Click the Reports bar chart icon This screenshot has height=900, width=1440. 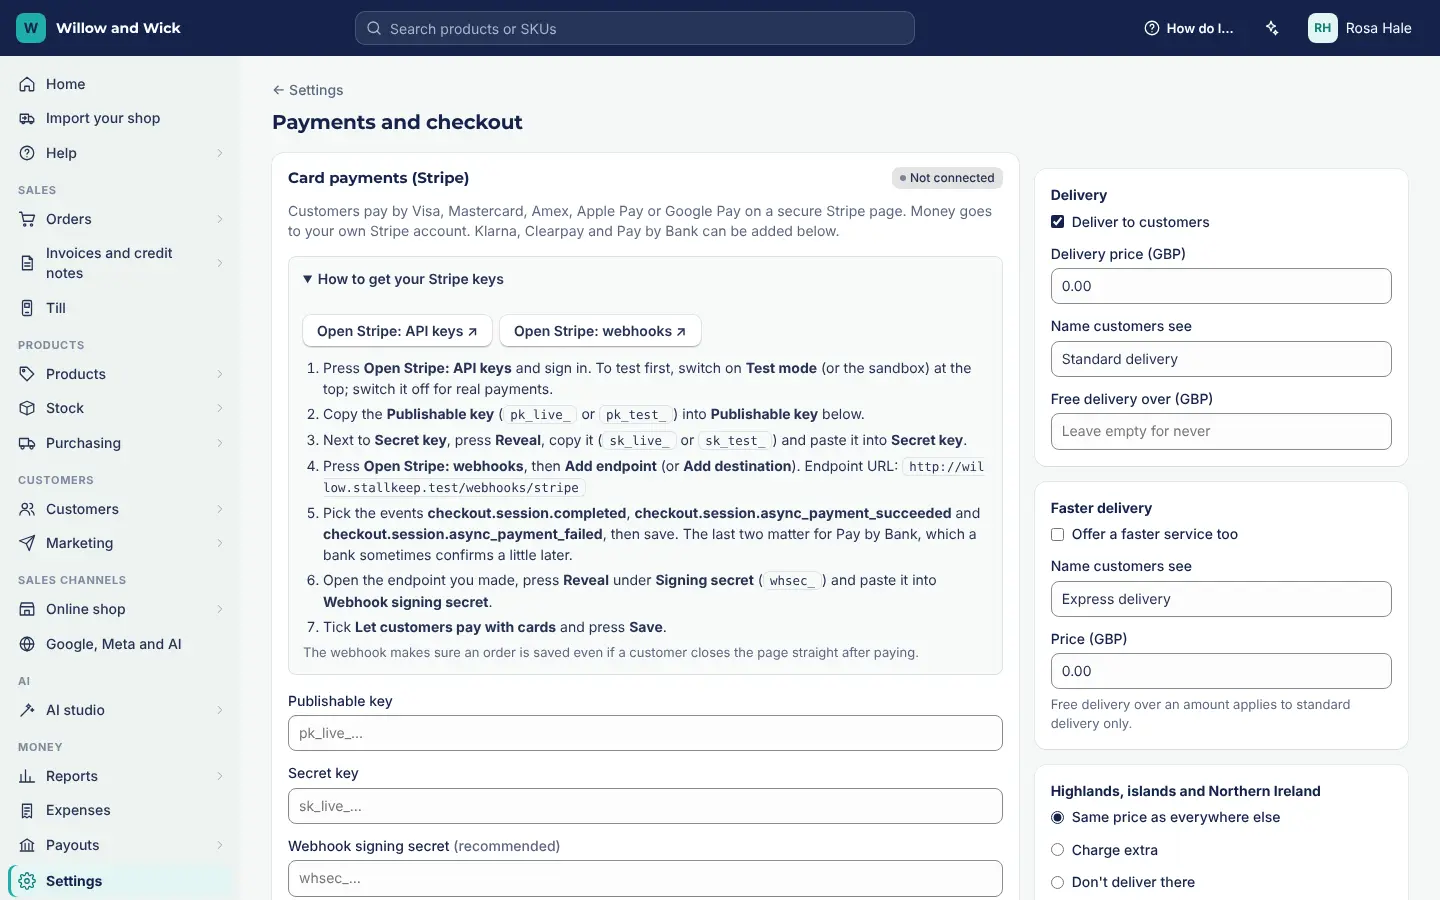(27, 776)
